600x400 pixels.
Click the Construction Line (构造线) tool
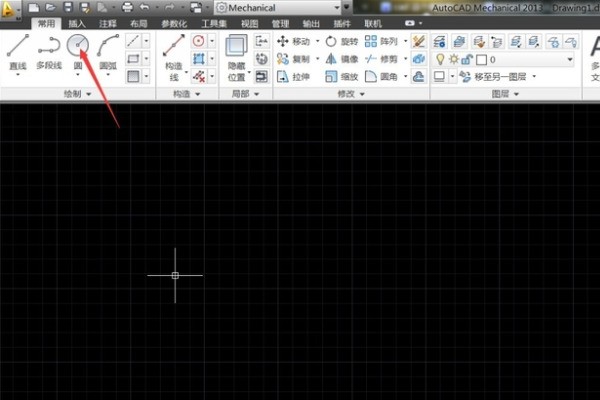pyautogui.click(x=173, y=46)
